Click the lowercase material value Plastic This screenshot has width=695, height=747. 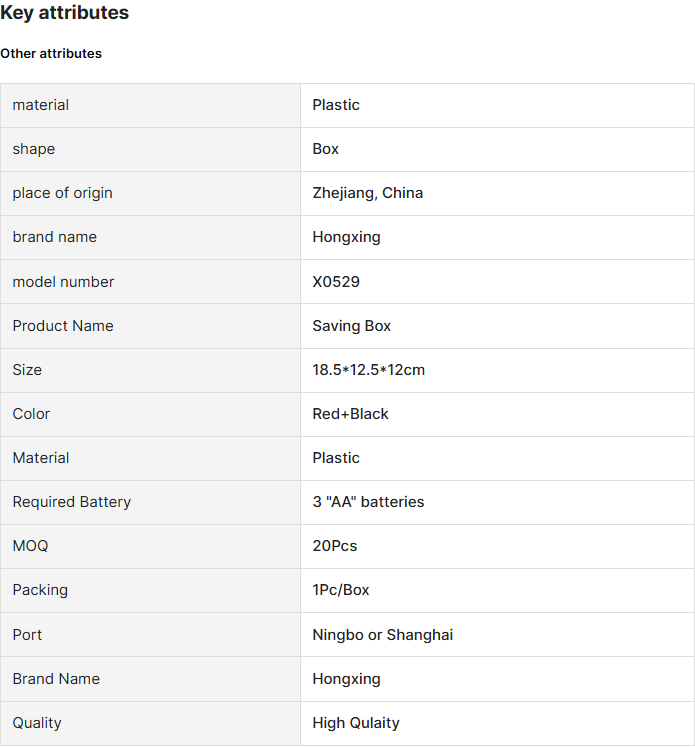tap(336, 105)
